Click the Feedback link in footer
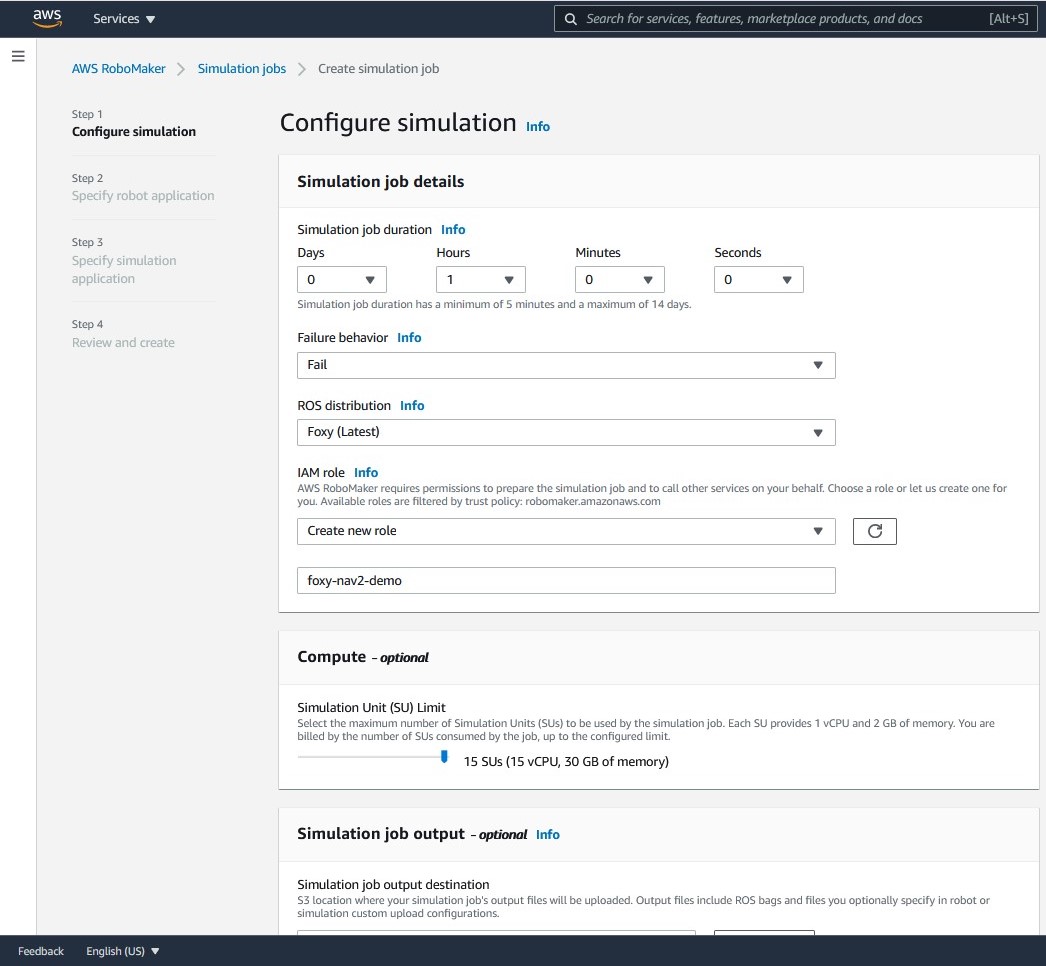This screenshot has width=1046, height=966. (x=41, y=951)
